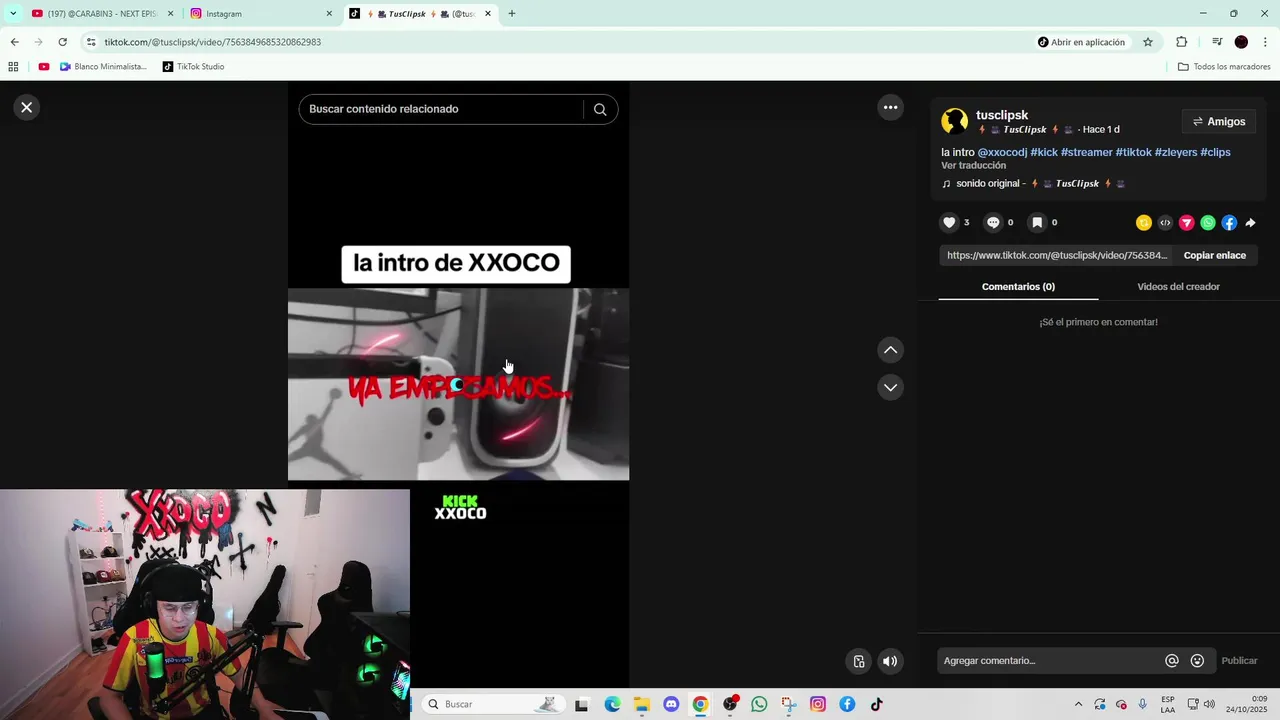Open the #kick hashtag
This screenshot has width=1280, height=720.
pos(1044,152)
